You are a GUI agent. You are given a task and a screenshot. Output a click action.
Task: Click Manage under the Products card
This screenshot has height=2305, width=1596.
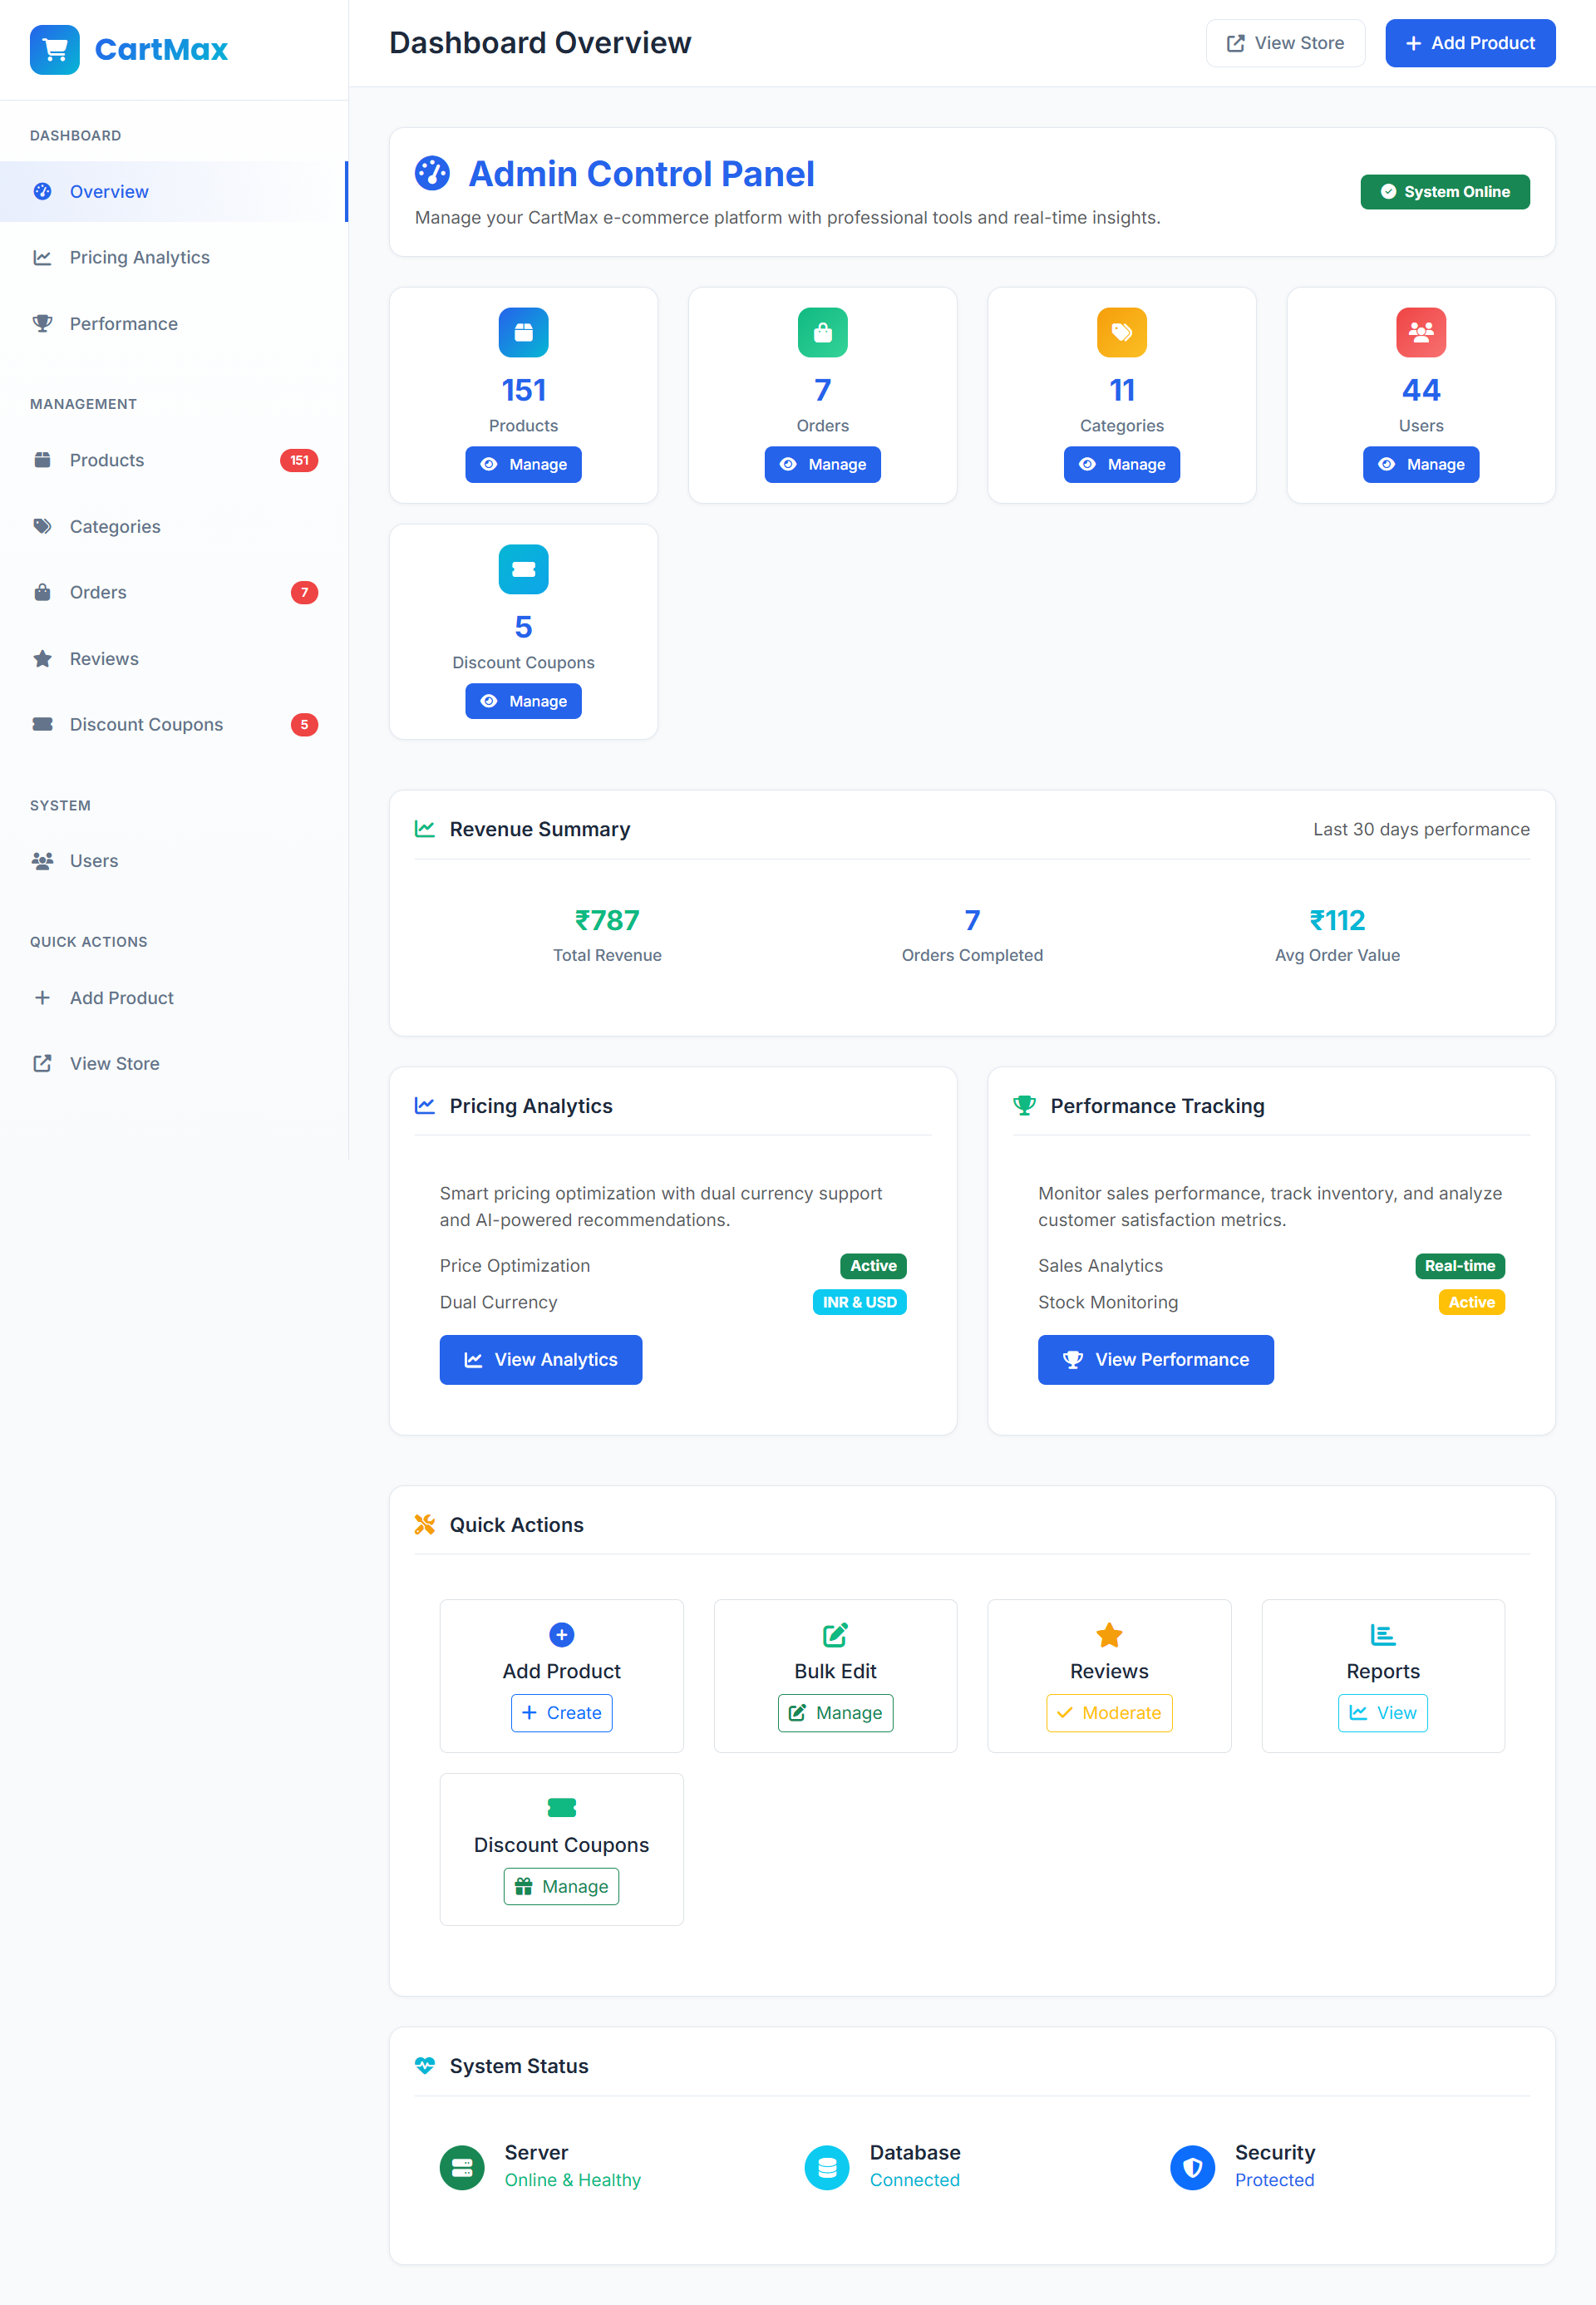pos(523,465)
